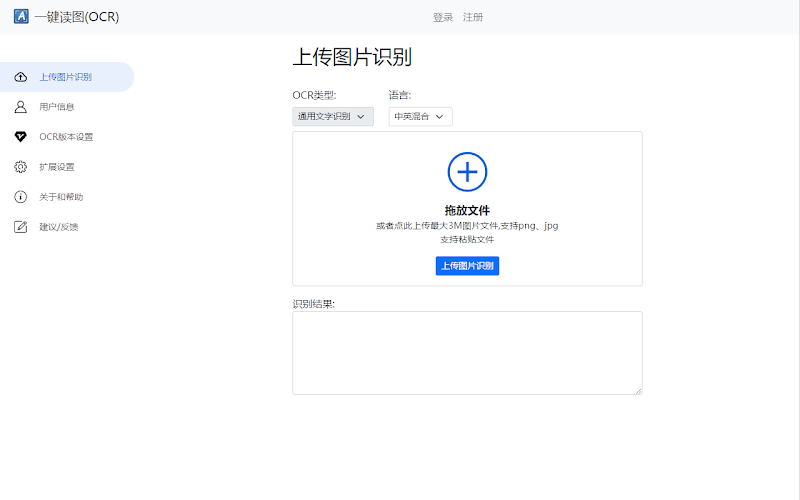This screenshot has width=800, height=500.
Task: Click the cloud upload icon in sidebar
Action: 20,77
